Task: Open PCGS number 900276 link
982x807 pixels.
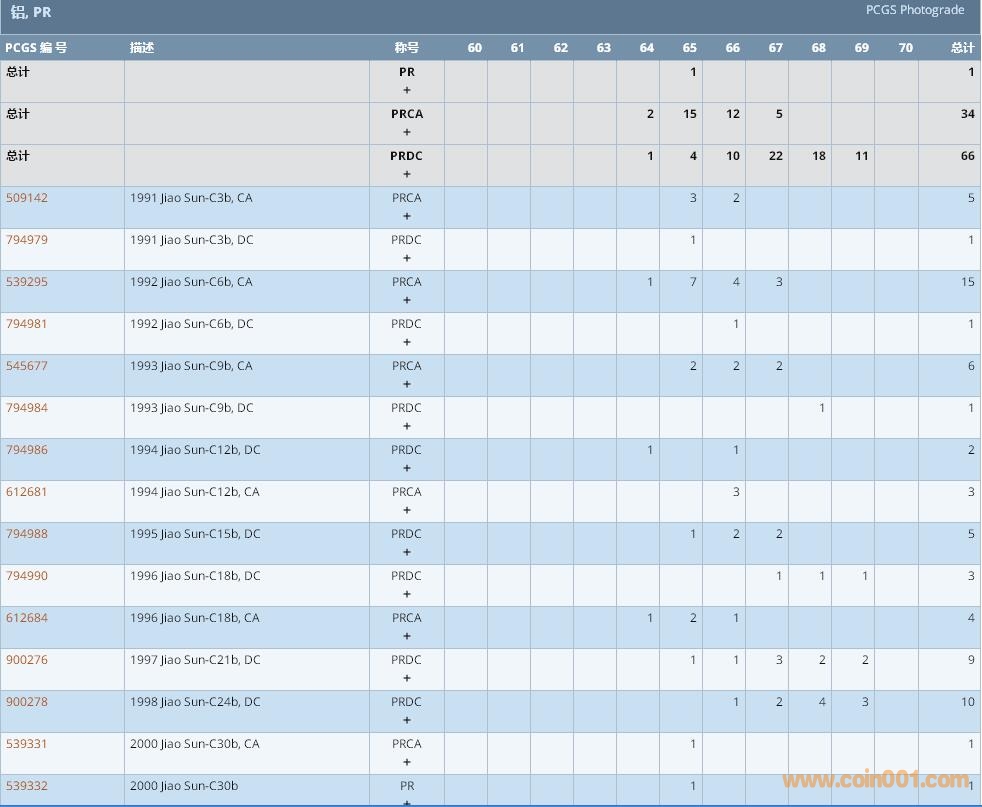Action: [x=27, y=660]
